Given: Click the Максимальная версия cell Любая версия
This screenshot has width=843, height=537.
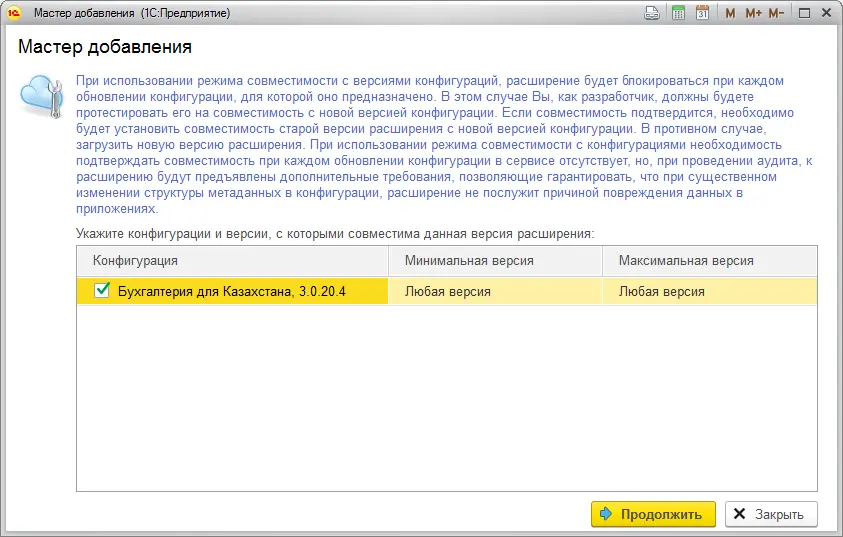Looking at the screenshot, I should pos(710,291).
